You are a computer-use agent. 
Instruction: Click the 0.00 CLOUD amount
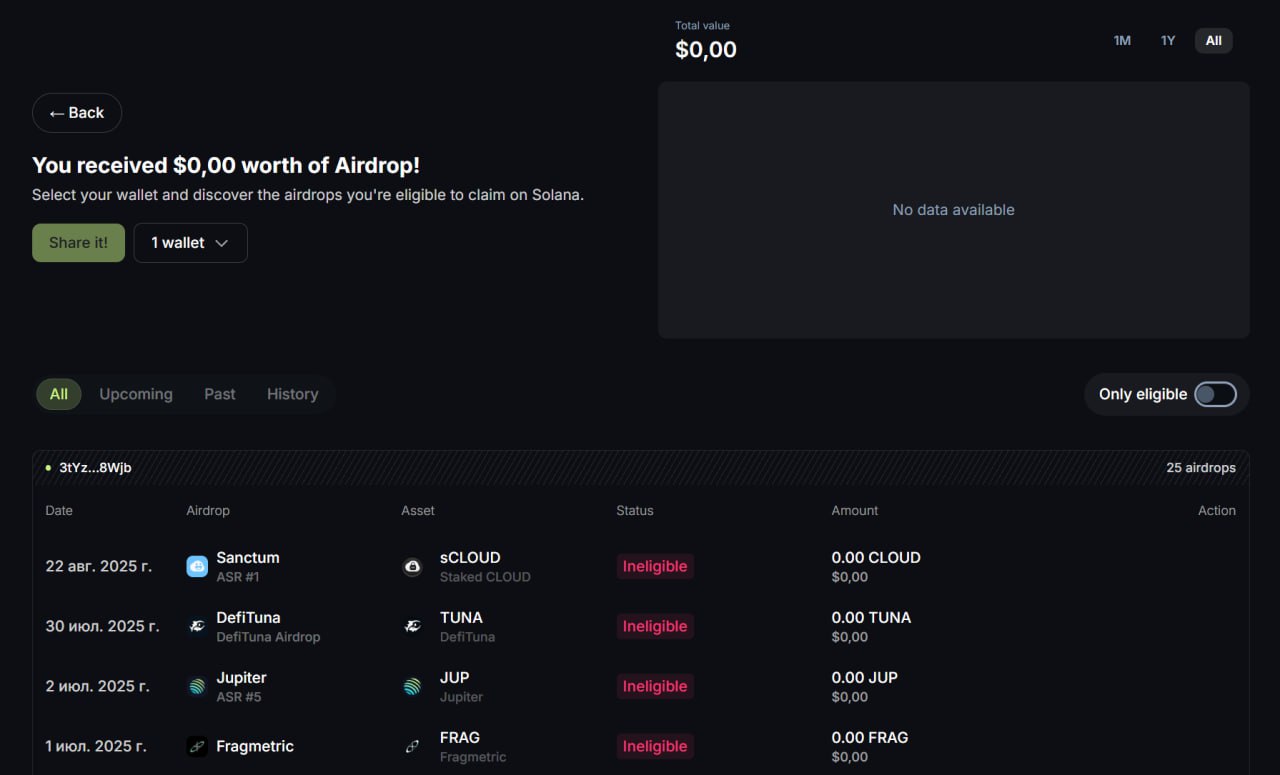pyautogui.click(x=876, y=558)
